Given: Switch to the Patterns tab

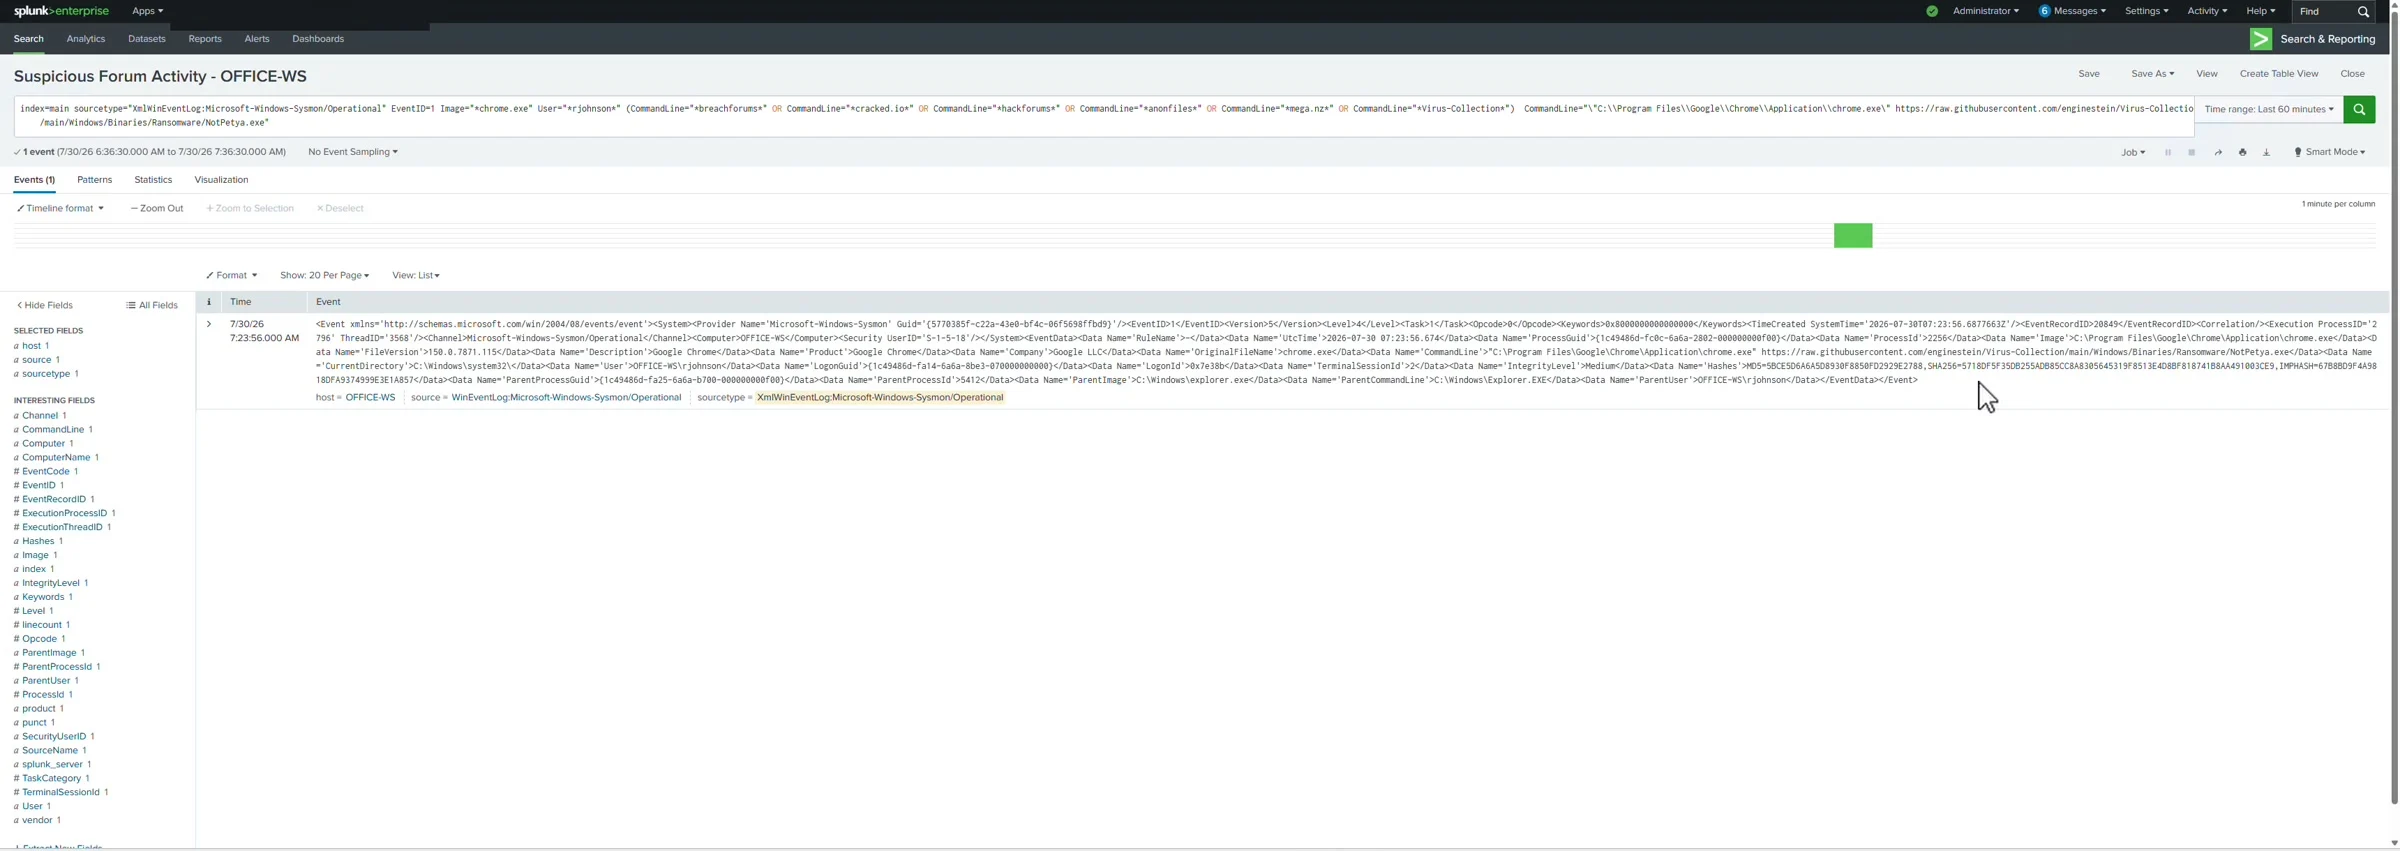Looking at the screenshot, I should tap(94, 180).
